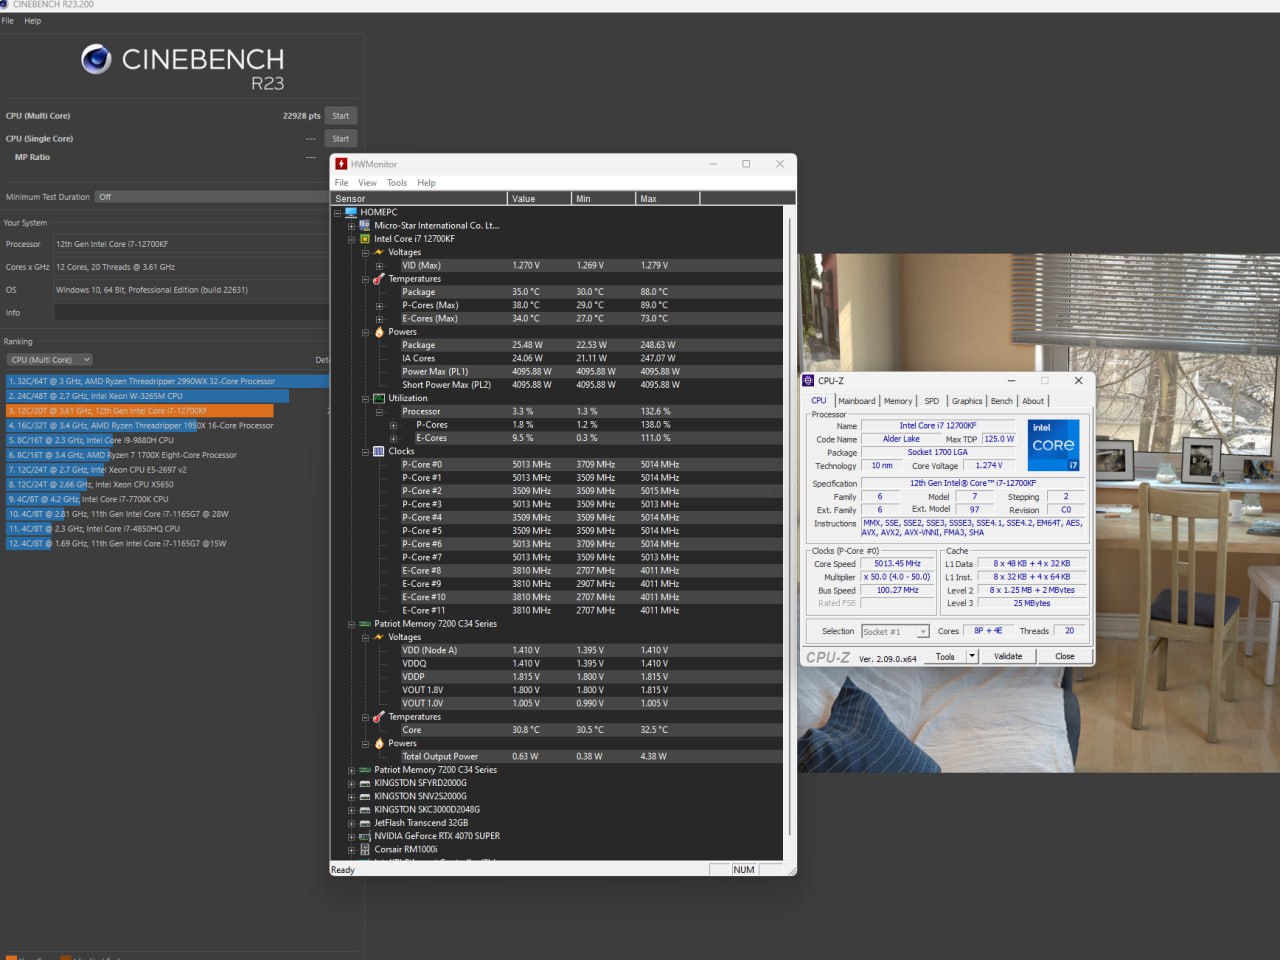Collapse the Utilization Processor node

click(x=379, y=412)
